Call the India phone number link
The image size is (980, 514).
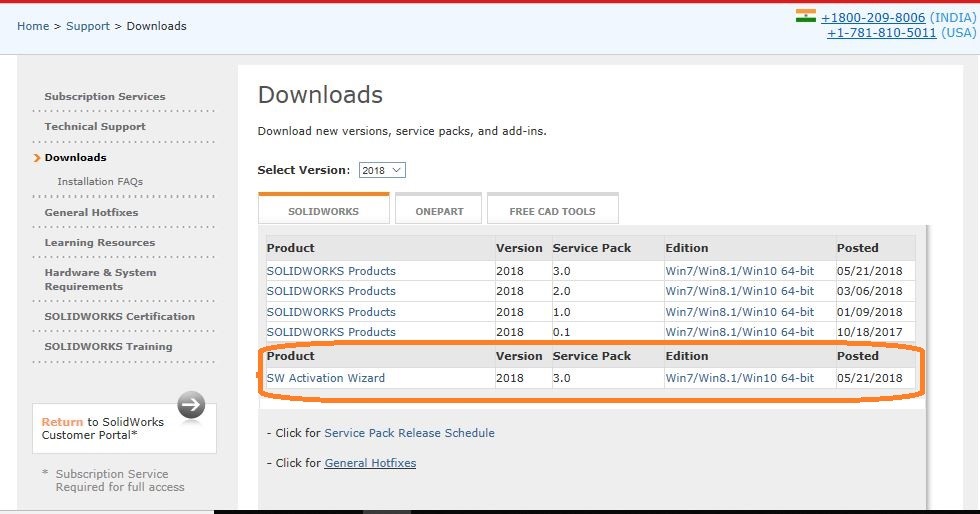click(x=873, y=18)
